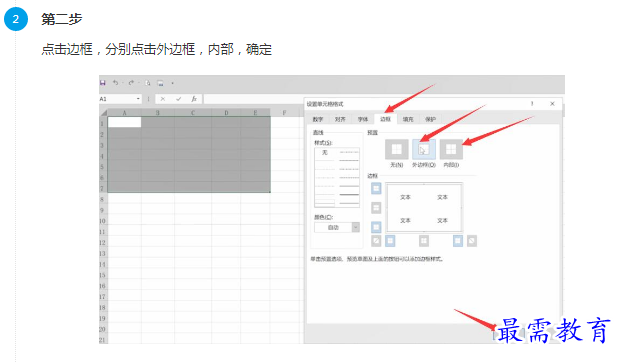
Task: Toggle the diagonal-down border button
Action: pos(472,241)
